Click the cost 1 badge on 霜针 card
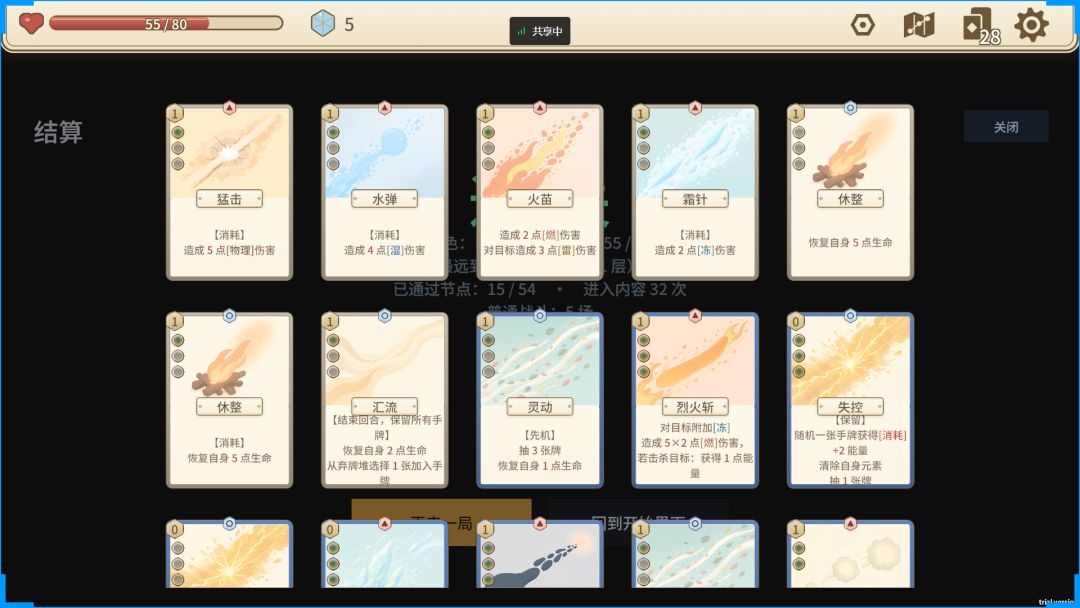Screen dimensions: 1080x608 (641, 113)
